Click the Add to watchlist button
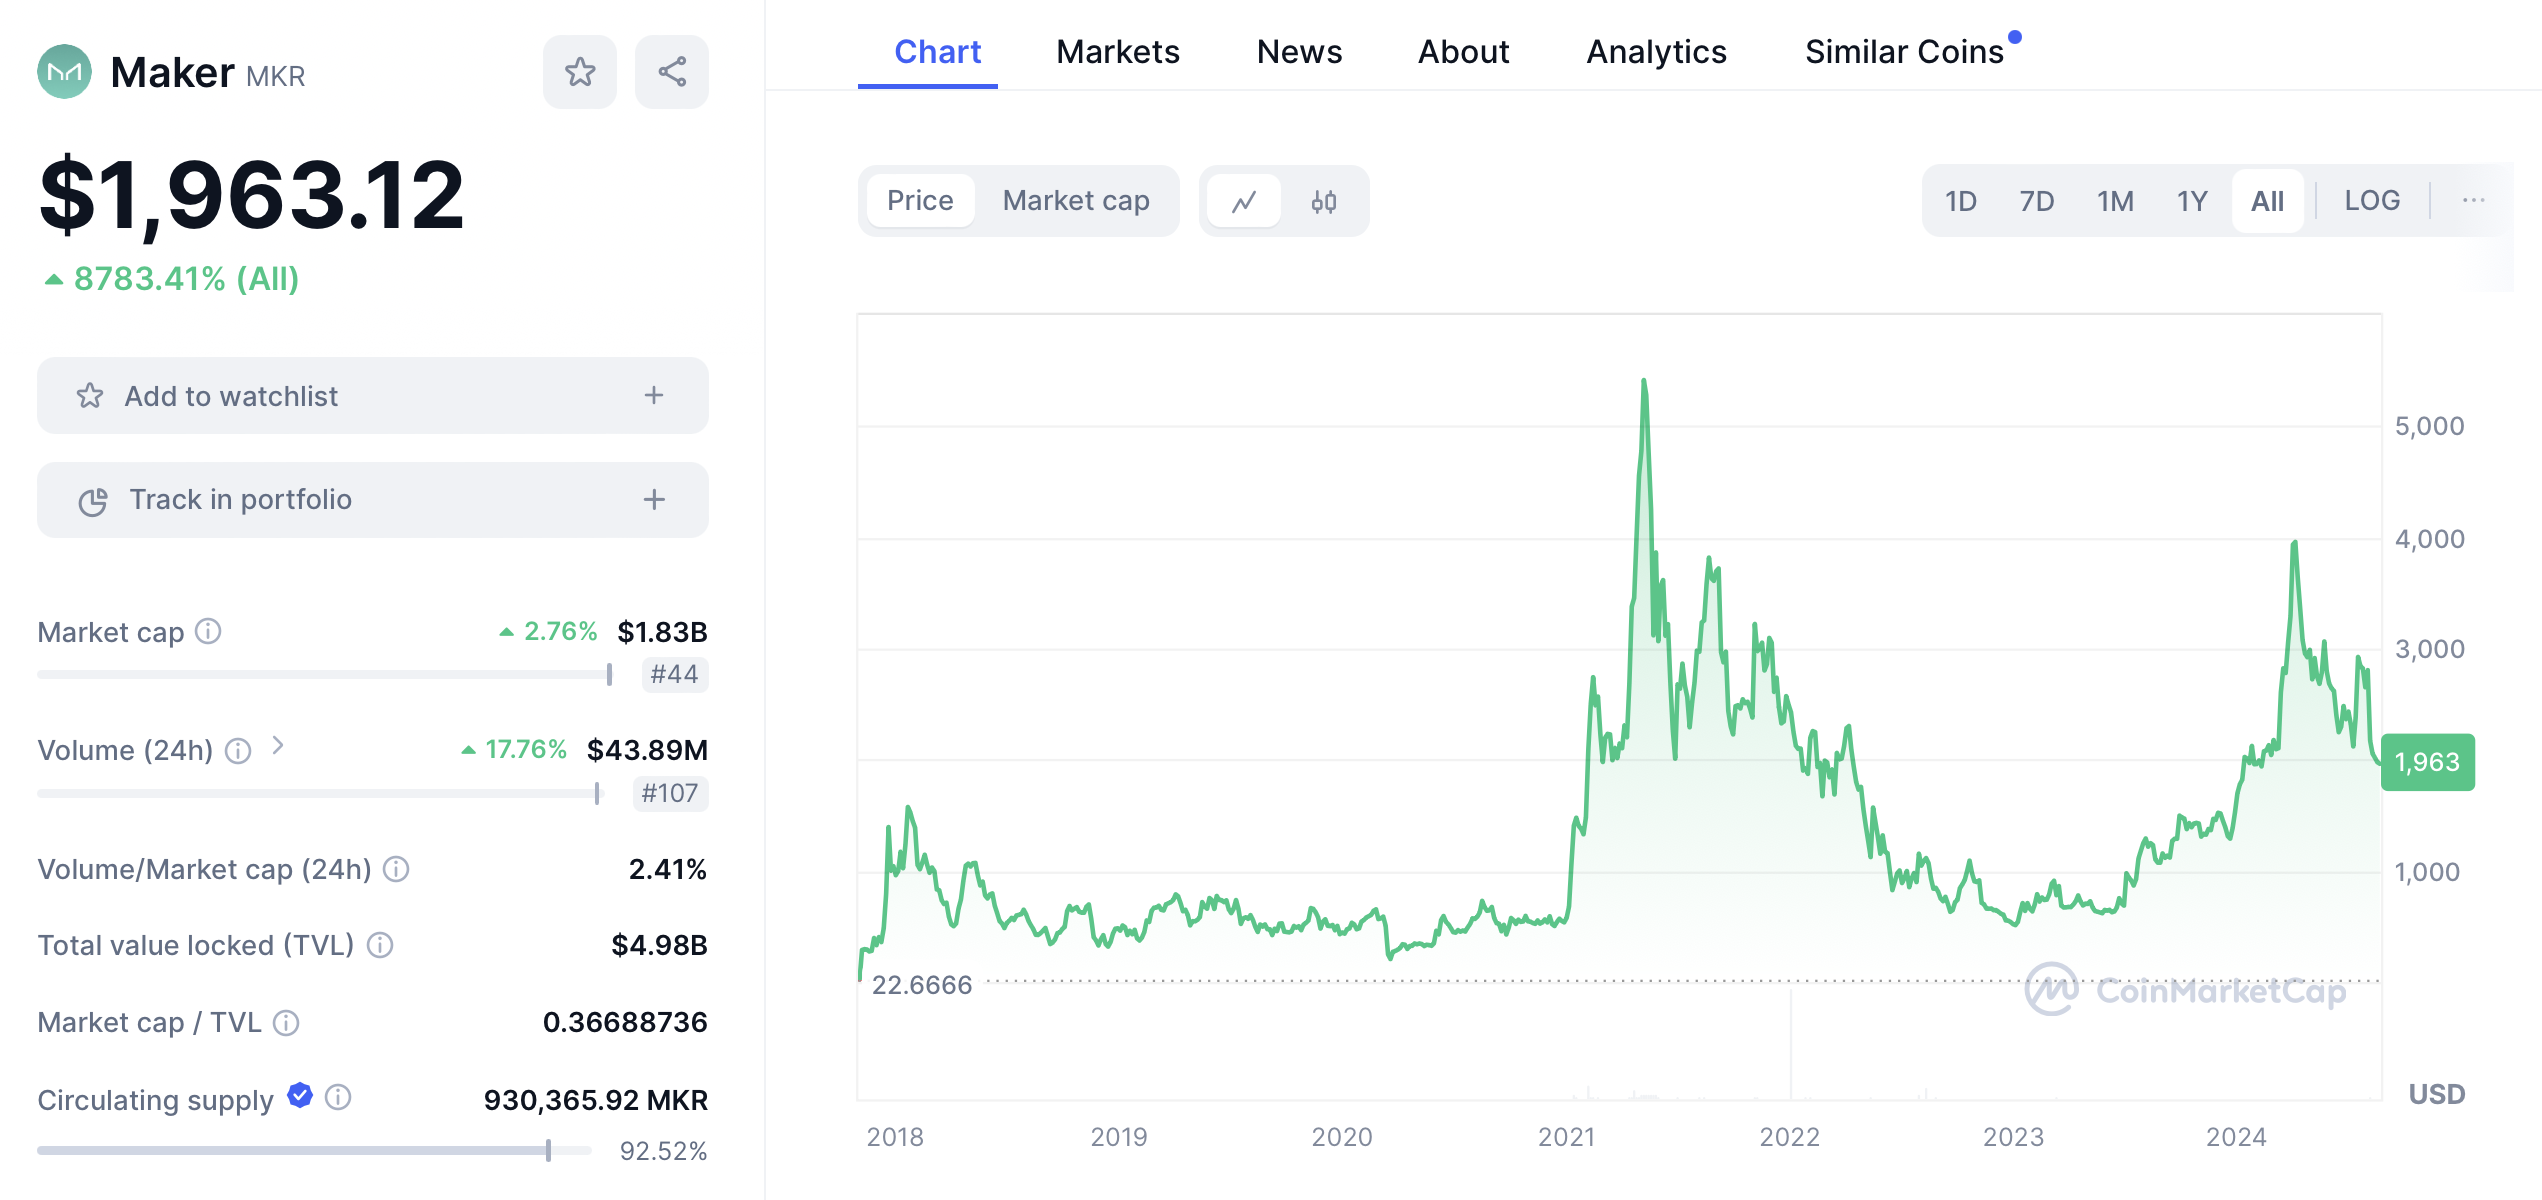2542x1200 pixels. [373, 396]
